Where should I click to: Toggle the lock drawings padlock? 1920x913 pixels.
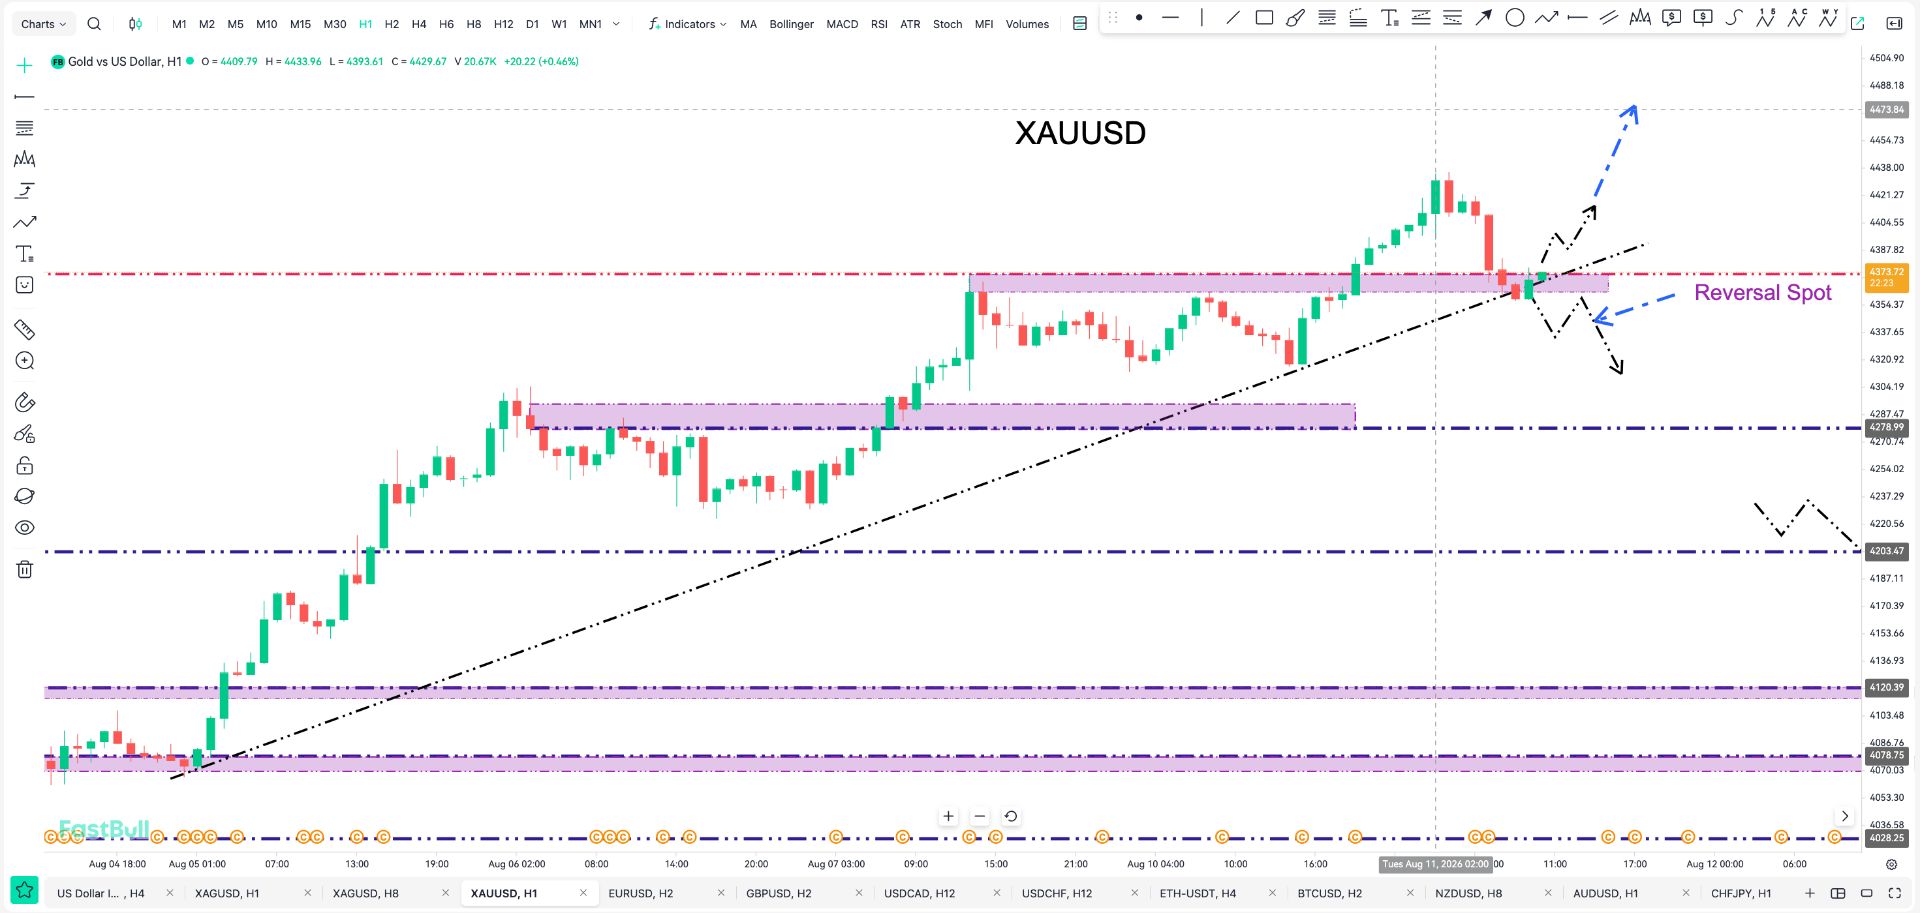pos(25,465)
